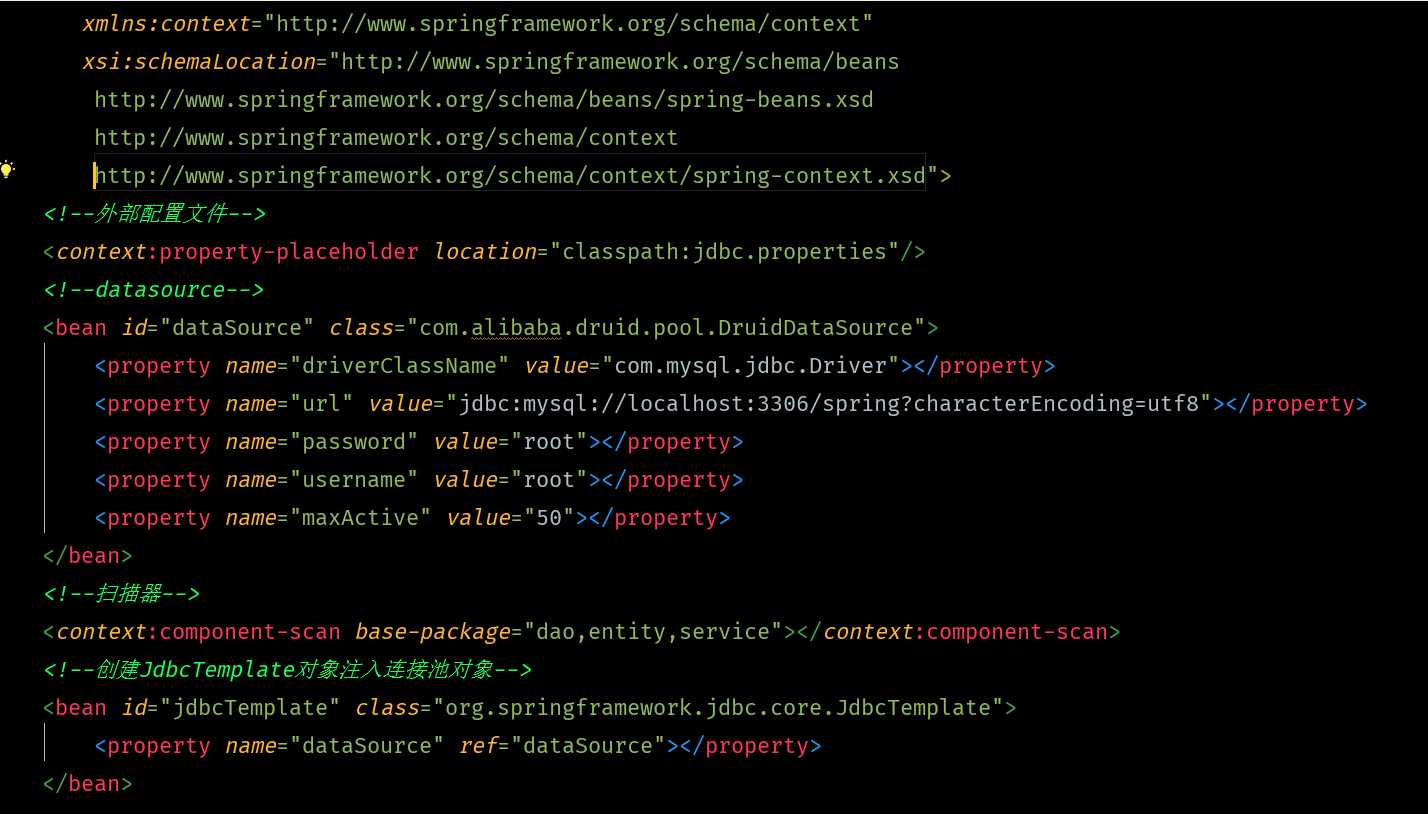Click the datasource comment line
The height and width of the screenshot is (814, 1428).
click(154, 289)
